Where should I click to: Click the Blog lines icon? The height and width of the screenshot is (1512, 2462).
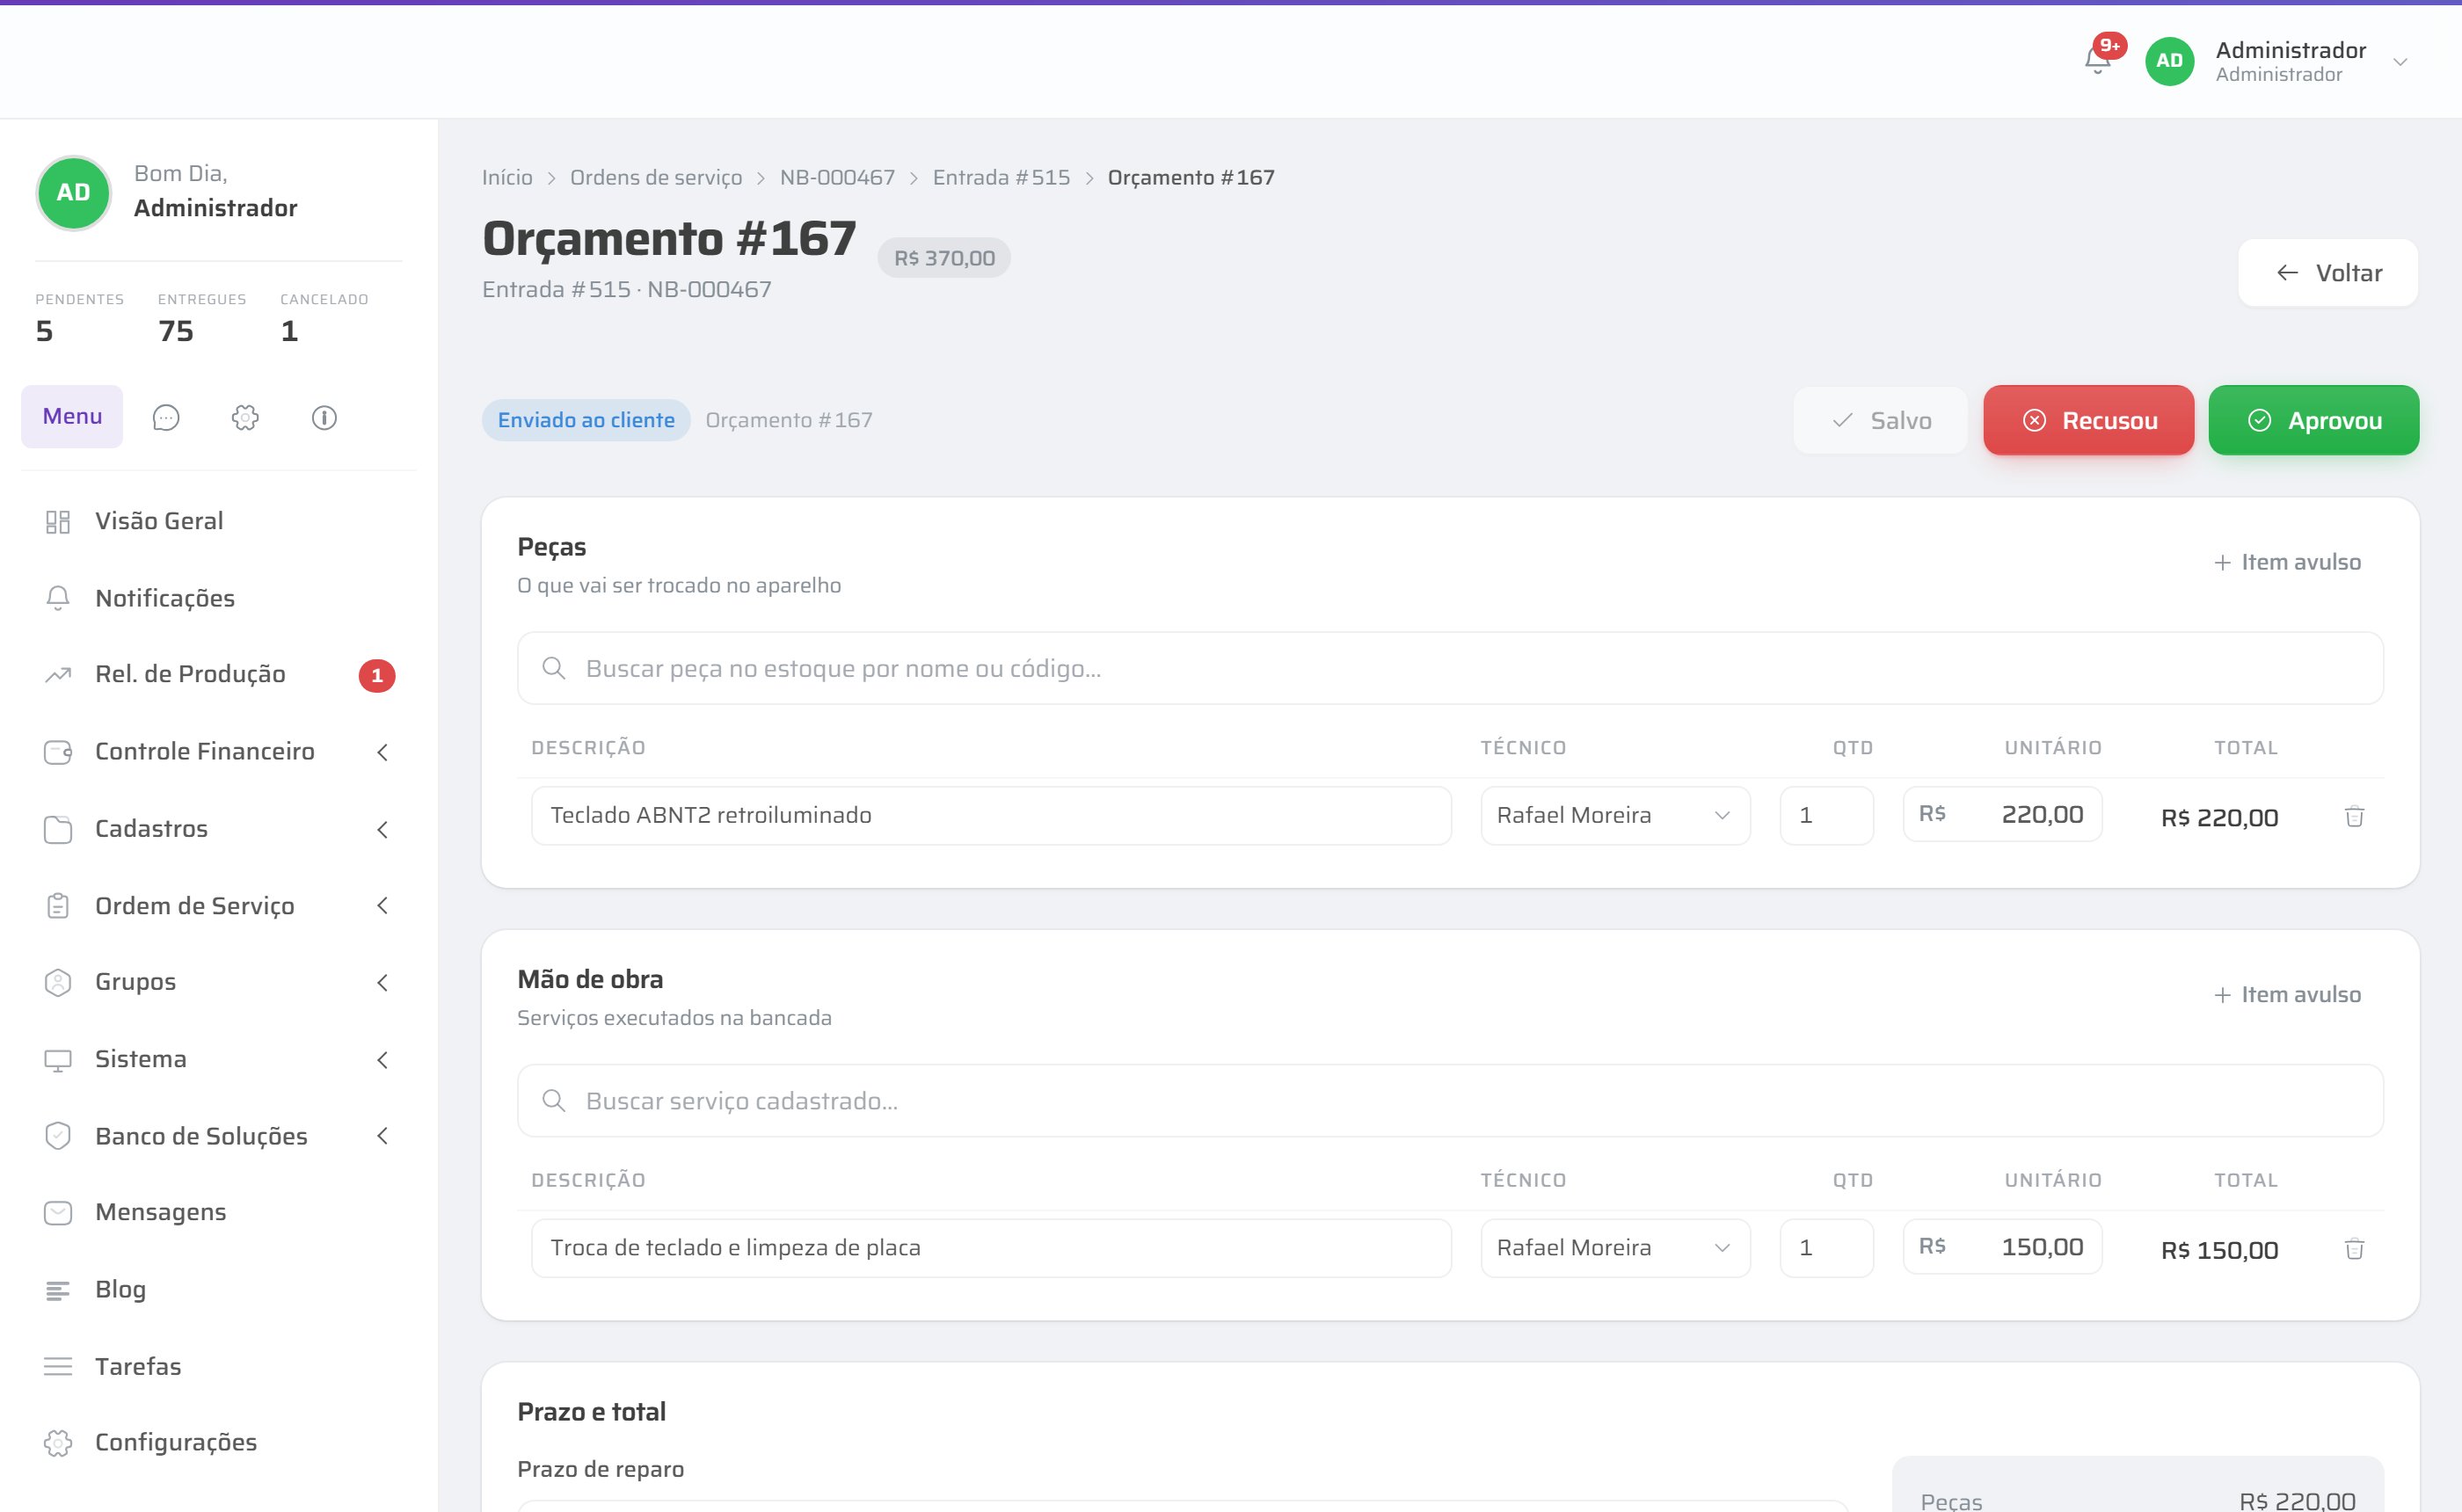pyautogui.click(x=58, y=1290)
